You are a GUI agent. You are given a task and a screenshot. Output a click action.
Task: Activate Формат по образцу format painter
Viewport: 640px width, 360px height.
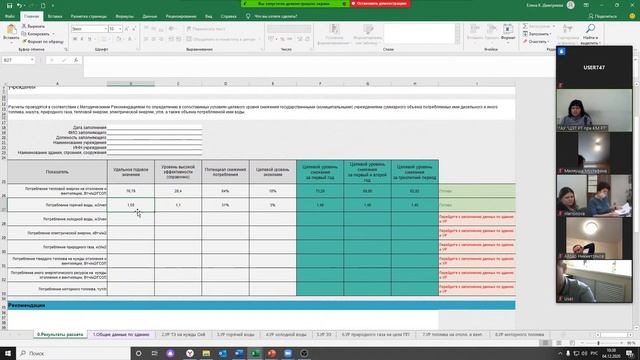[43, 41]
